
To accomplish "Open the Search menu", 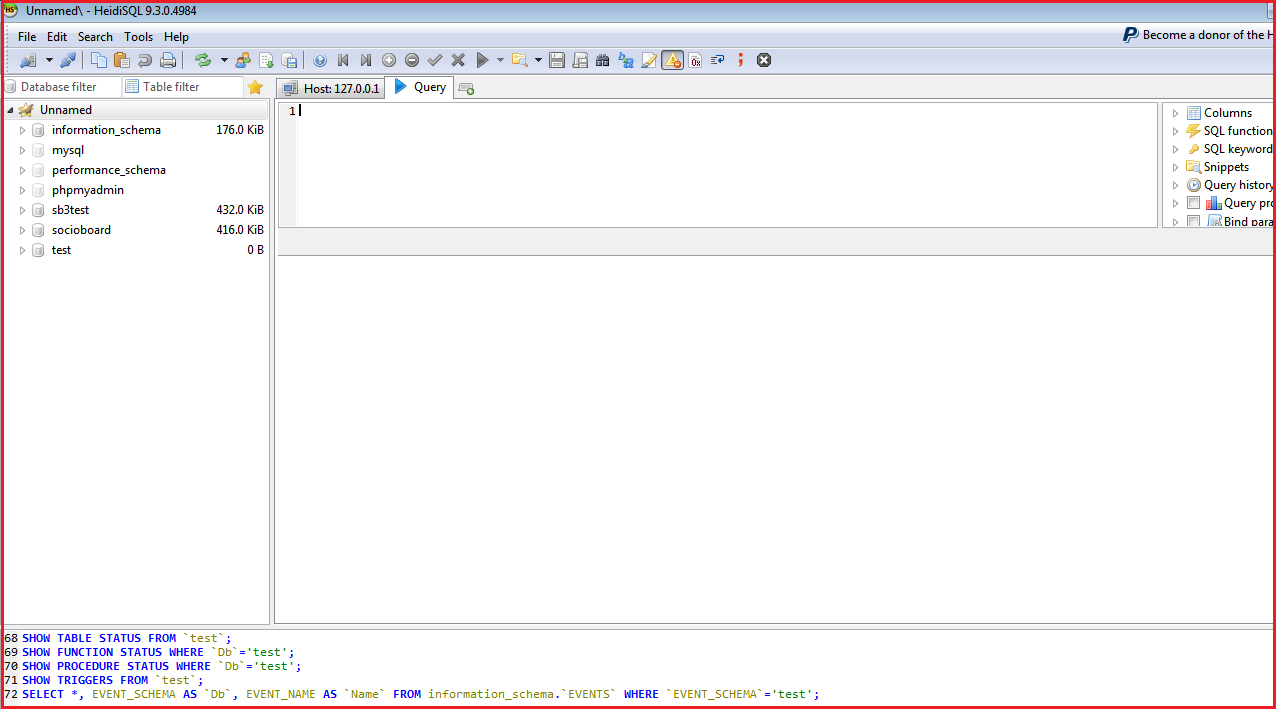I will pos(95,37).
